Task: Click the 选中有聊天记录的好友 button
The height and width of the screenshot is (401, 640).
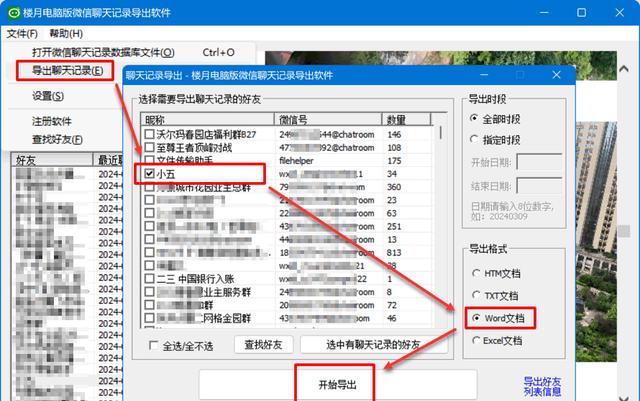Action: point(374,345)
